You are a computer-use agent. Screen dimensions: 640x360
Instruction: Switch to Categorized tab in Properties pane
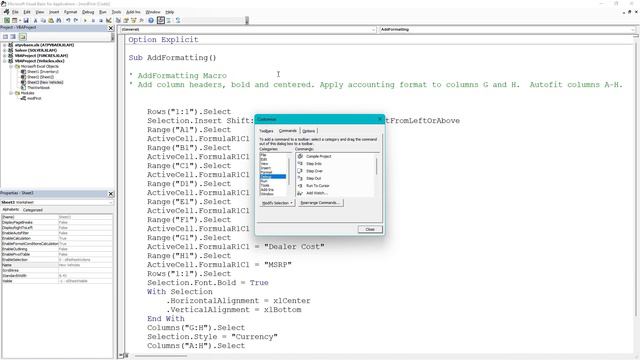coord(33,210)
